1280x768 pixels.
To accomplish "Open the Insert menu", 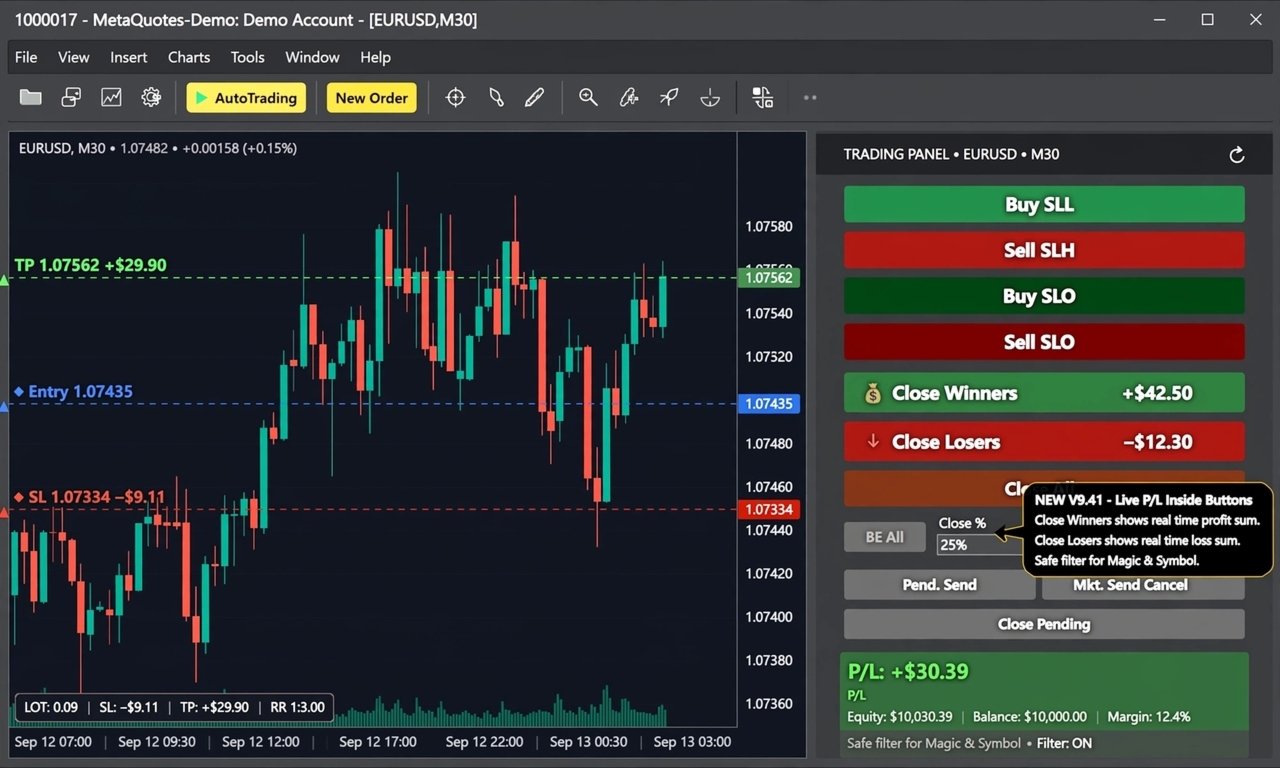I will [129, 57].
